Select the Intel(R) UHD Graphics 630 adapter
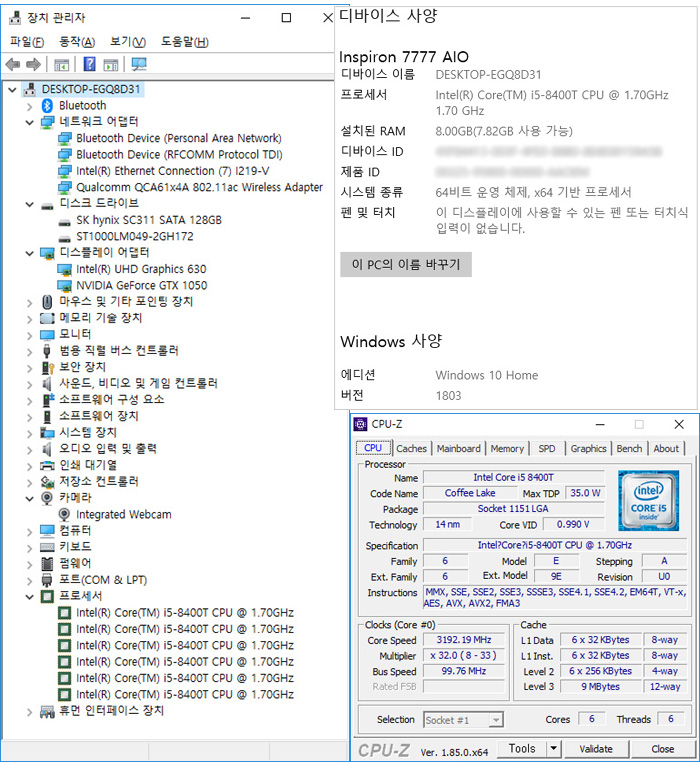700x764 pixels. [141, 269]
